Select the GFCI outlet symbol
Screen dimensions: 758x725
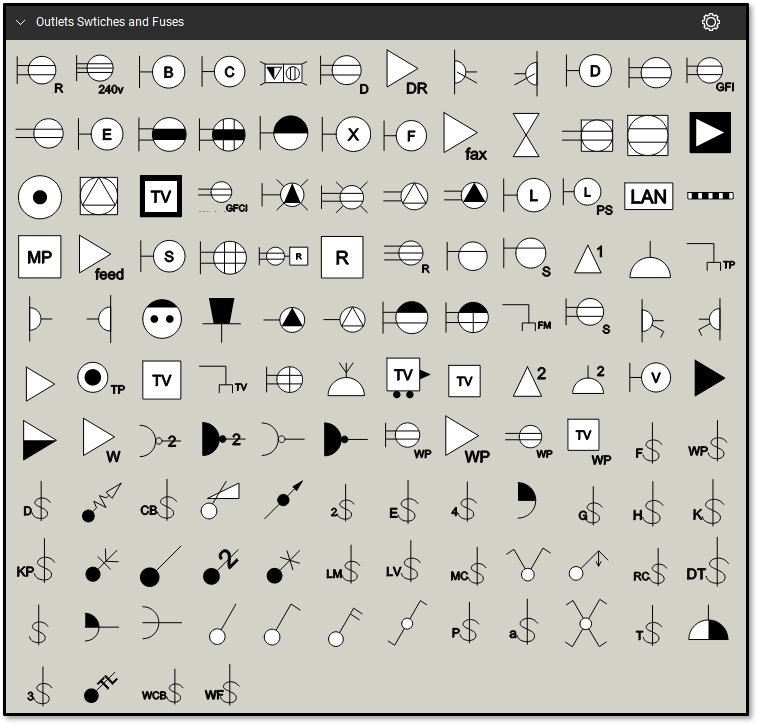coord(221,196)
